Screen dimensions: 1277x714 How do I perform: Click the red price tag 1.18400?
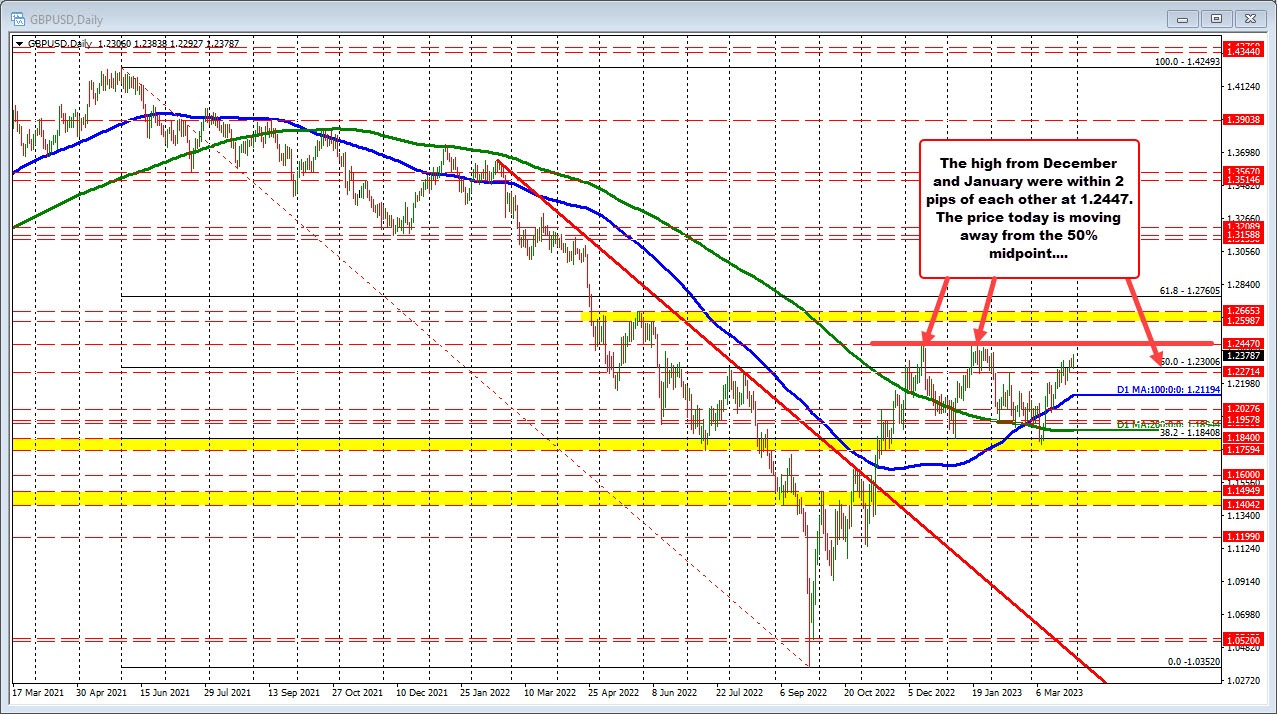[1245, 437]
